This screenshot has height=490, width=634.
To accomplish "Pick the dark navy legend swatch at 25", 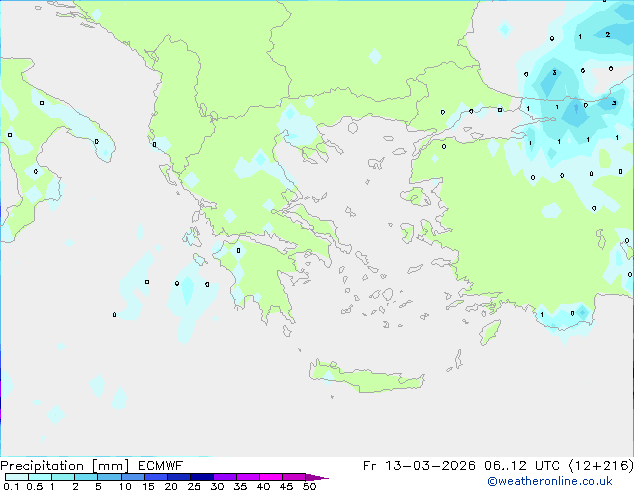I will coord(201,477).
